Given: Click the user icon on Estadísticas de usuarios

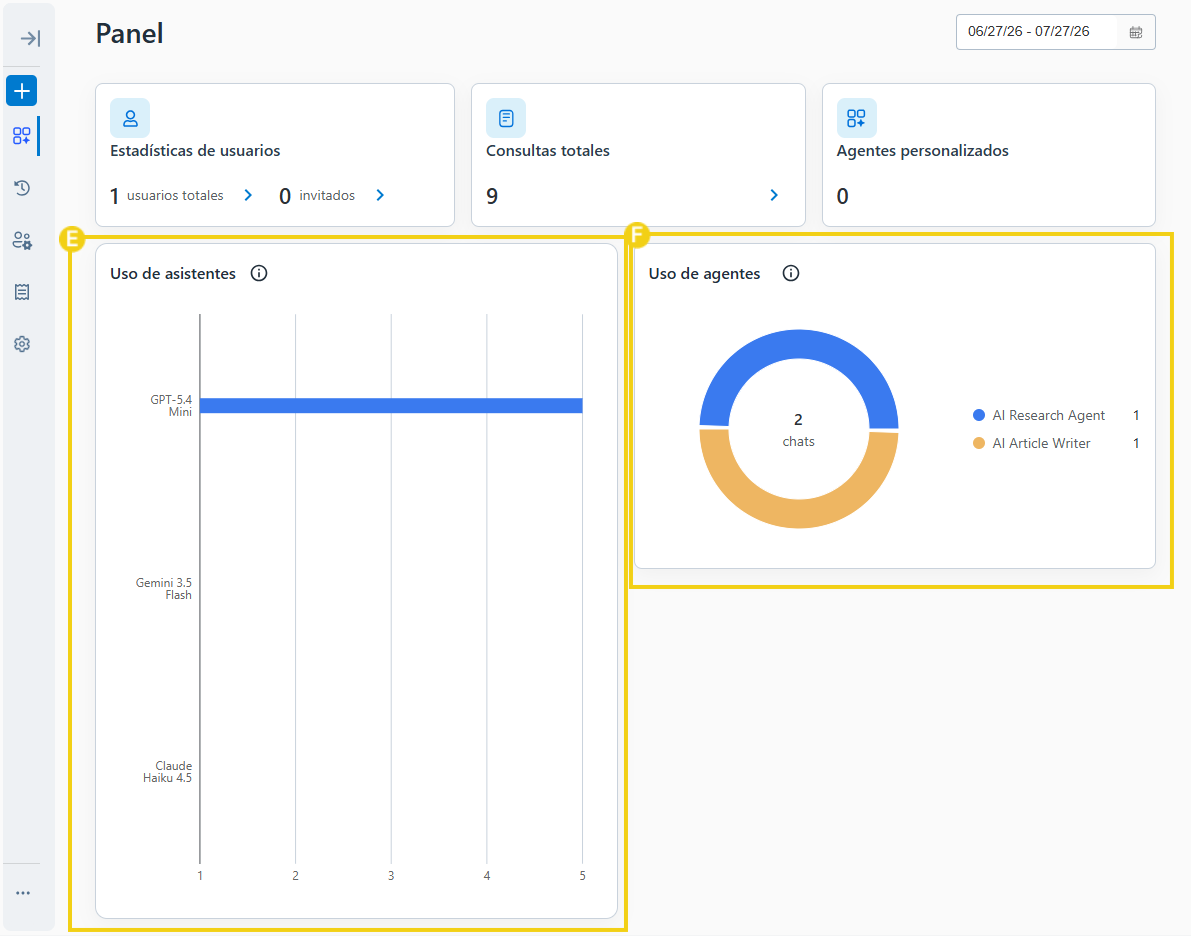Looking at the screenshot, I should (x=130, y=119).
